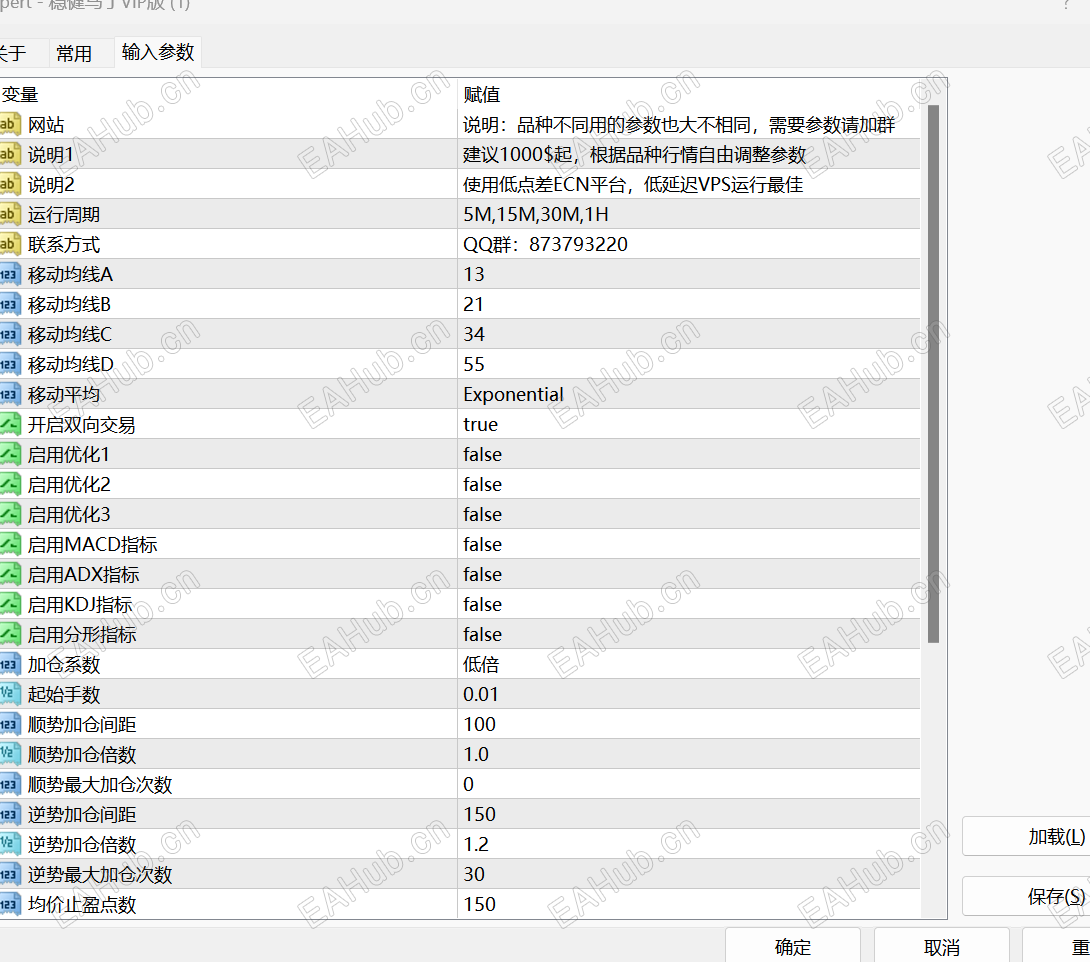Click the integer icon beside 顺势加仓间距
The image size is (1090, 962).
pos(9,724)
